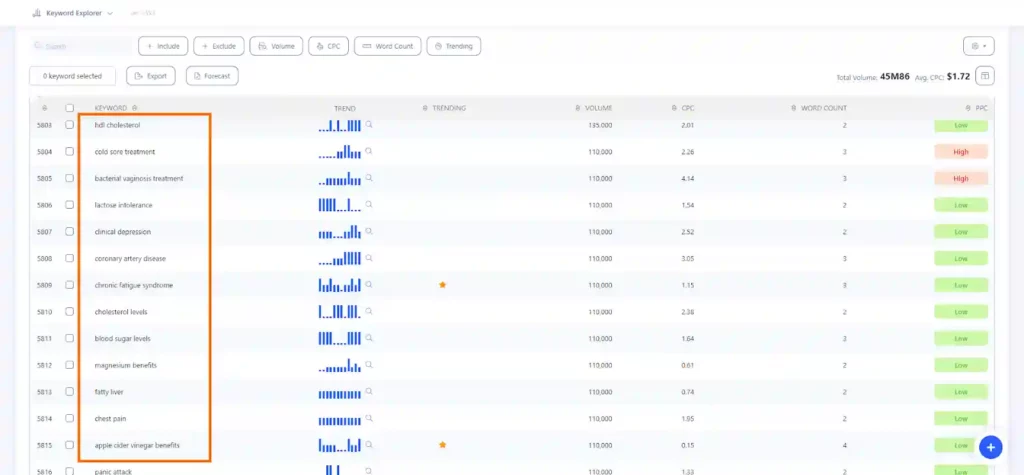Sort by the WORD COUNT column header
The image size is (1024, 475).
tap(819, 108)
